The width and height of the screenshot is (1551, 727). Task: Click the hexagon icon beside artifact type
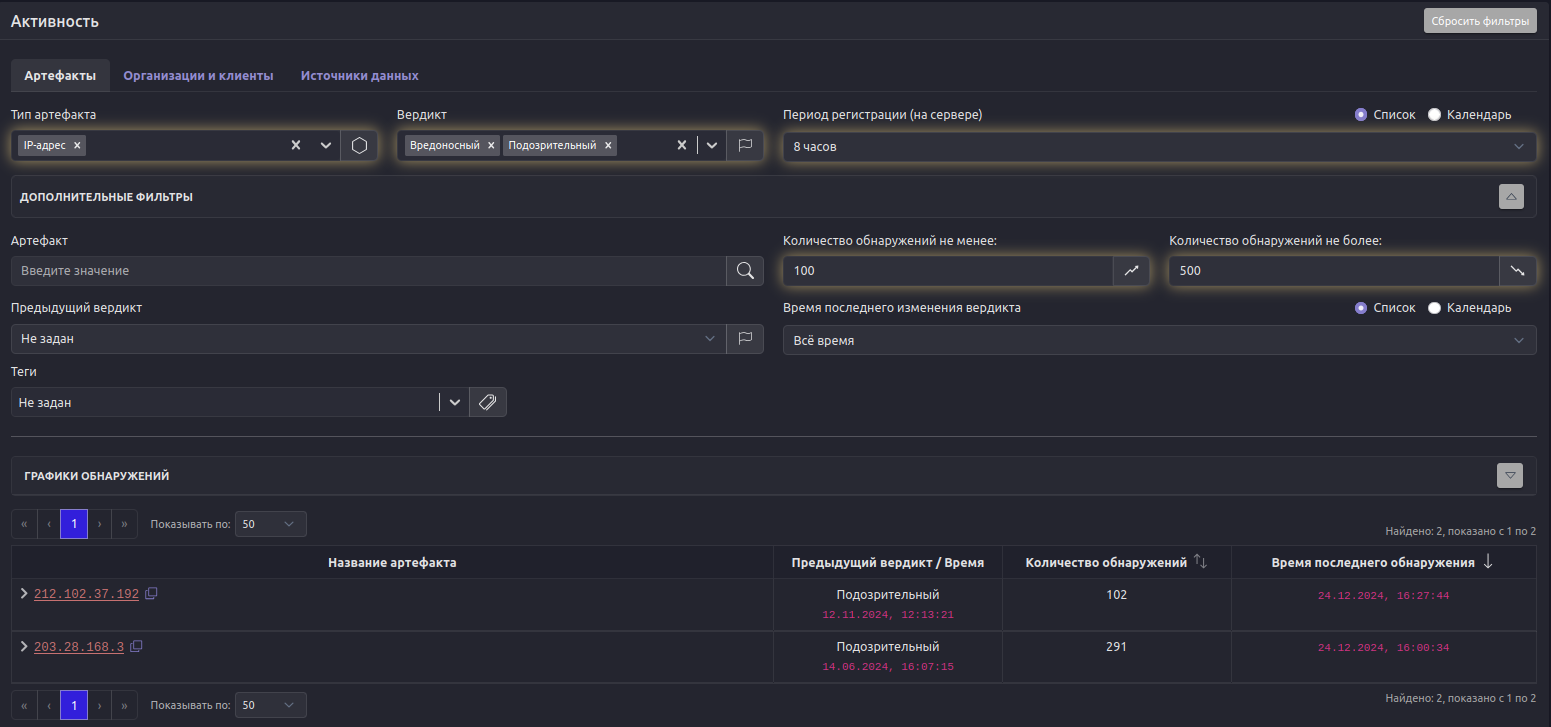click(359, 146)
